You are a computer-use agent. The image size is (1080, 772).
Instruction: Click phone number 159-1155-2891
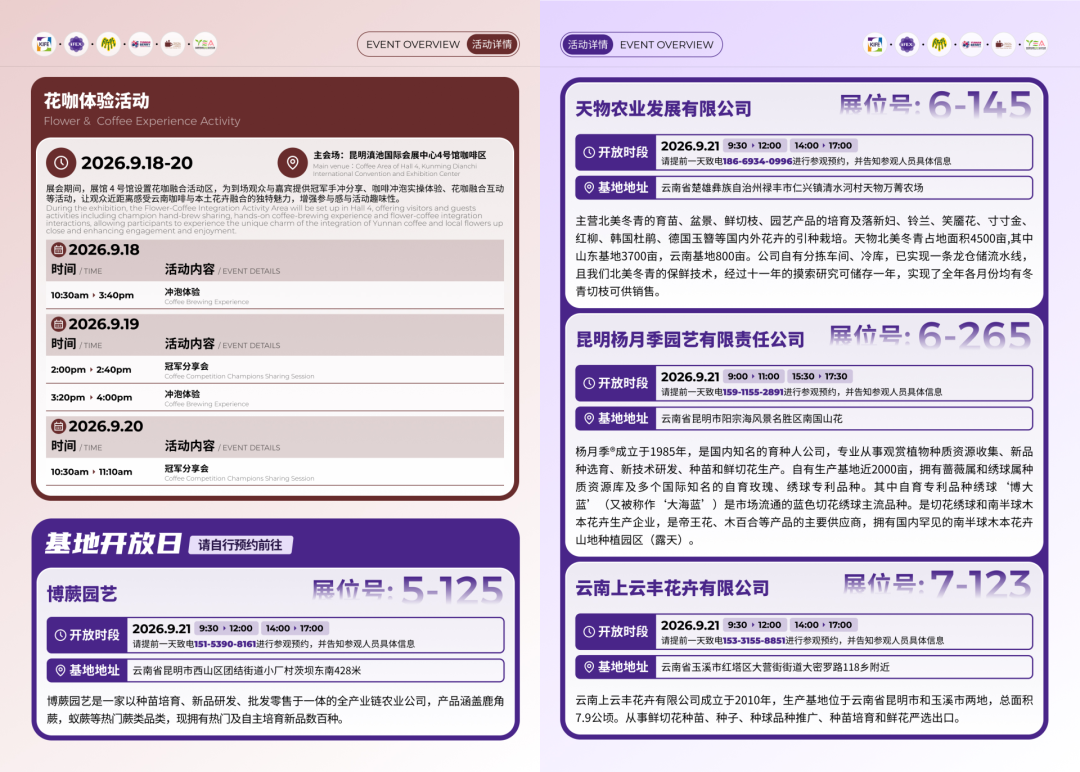click(x=753, y=392)
